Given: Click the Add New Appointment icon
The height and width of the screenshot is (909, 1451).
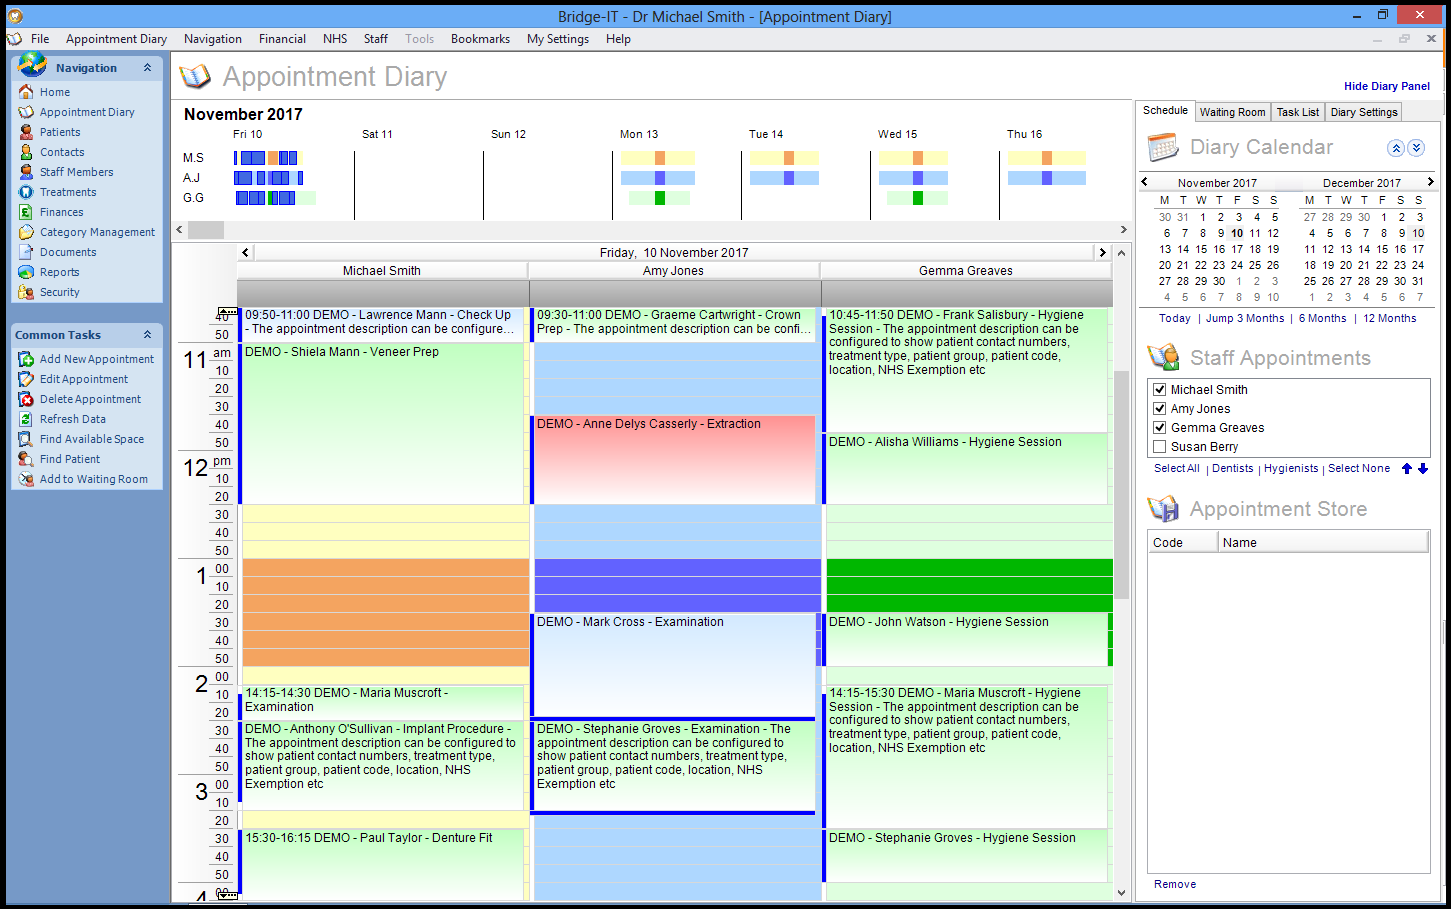Looking at the screenshot, I should [26, 359].
